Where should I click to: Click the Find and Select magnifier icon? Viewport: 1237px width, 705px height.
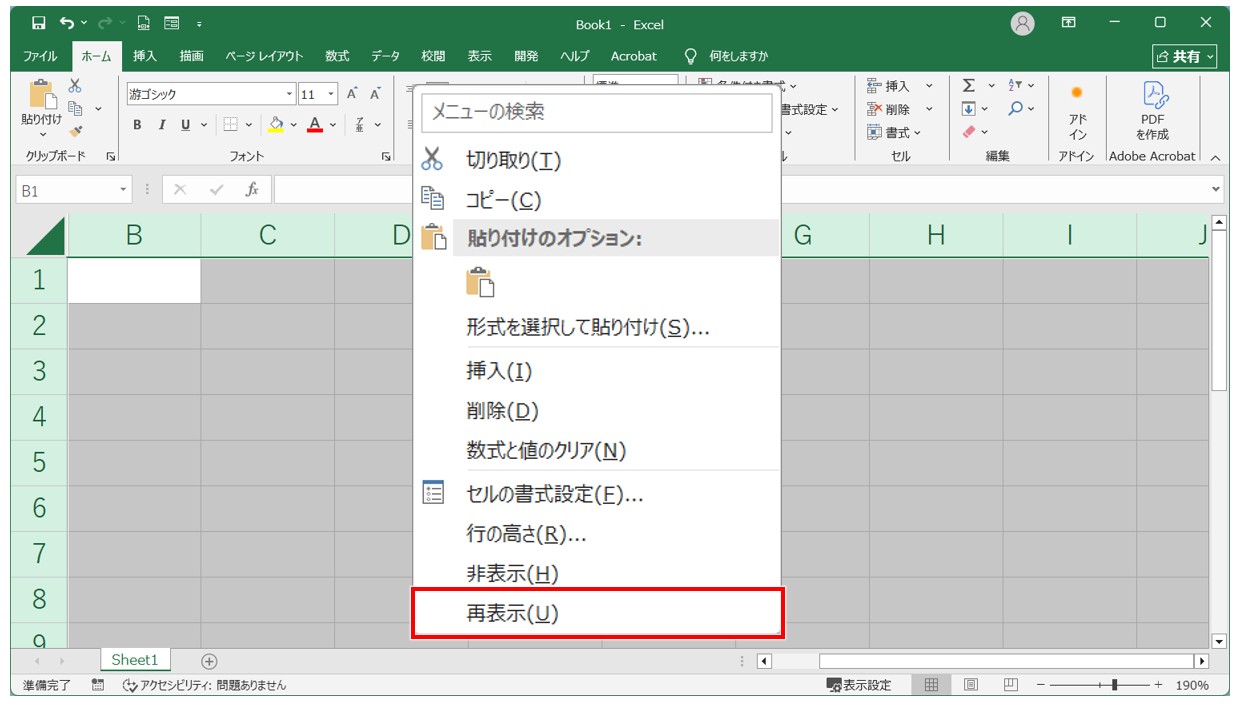click(1015, 109)
